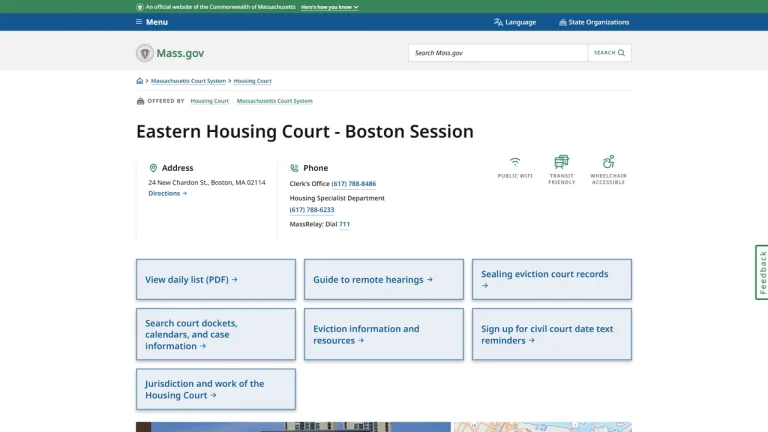
Task: Open Housing Court in Offered By row
Action: [x=210, y=101]
